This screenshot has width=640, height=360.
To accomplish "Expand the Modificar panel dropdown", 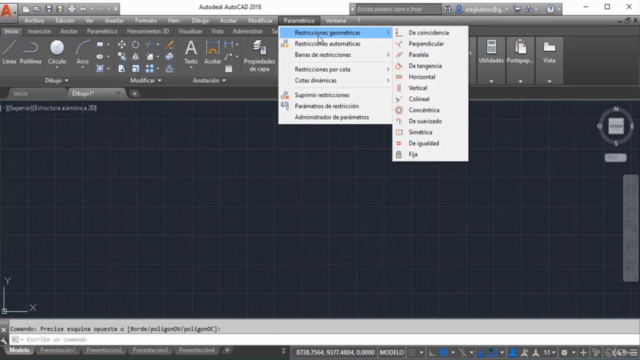I will [146, 80].
